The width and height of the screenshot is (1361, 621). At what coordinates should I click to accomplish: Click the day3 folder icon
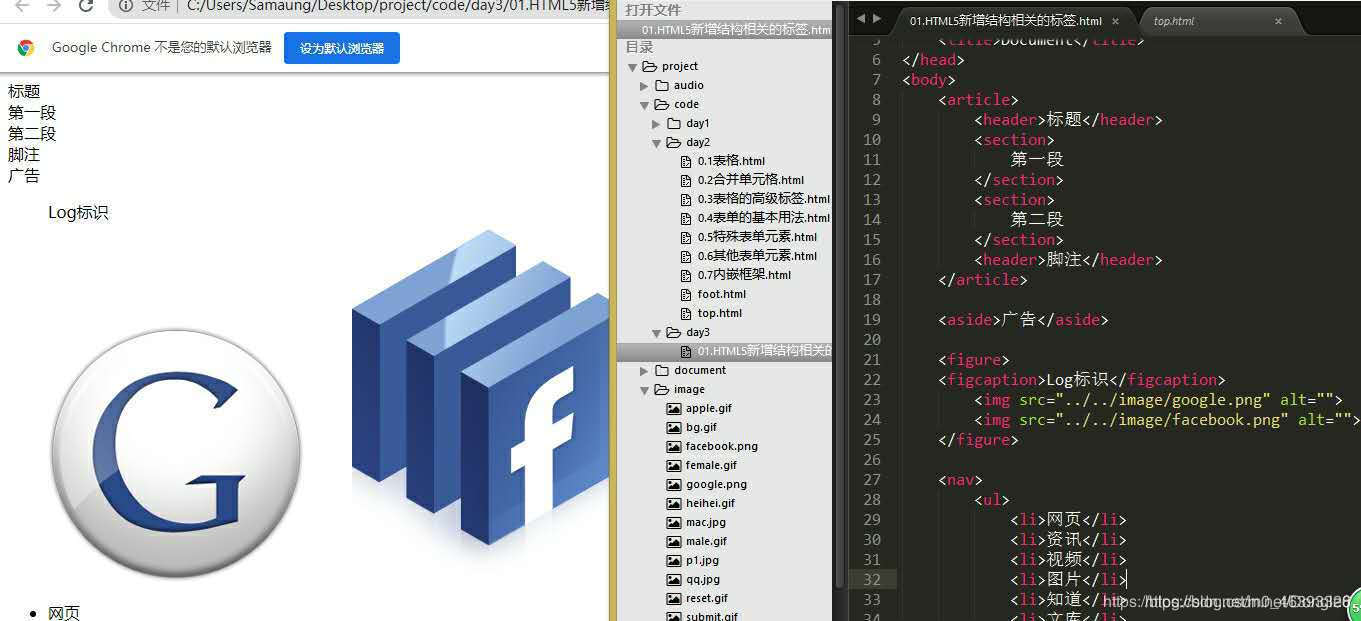pos(673,332)
